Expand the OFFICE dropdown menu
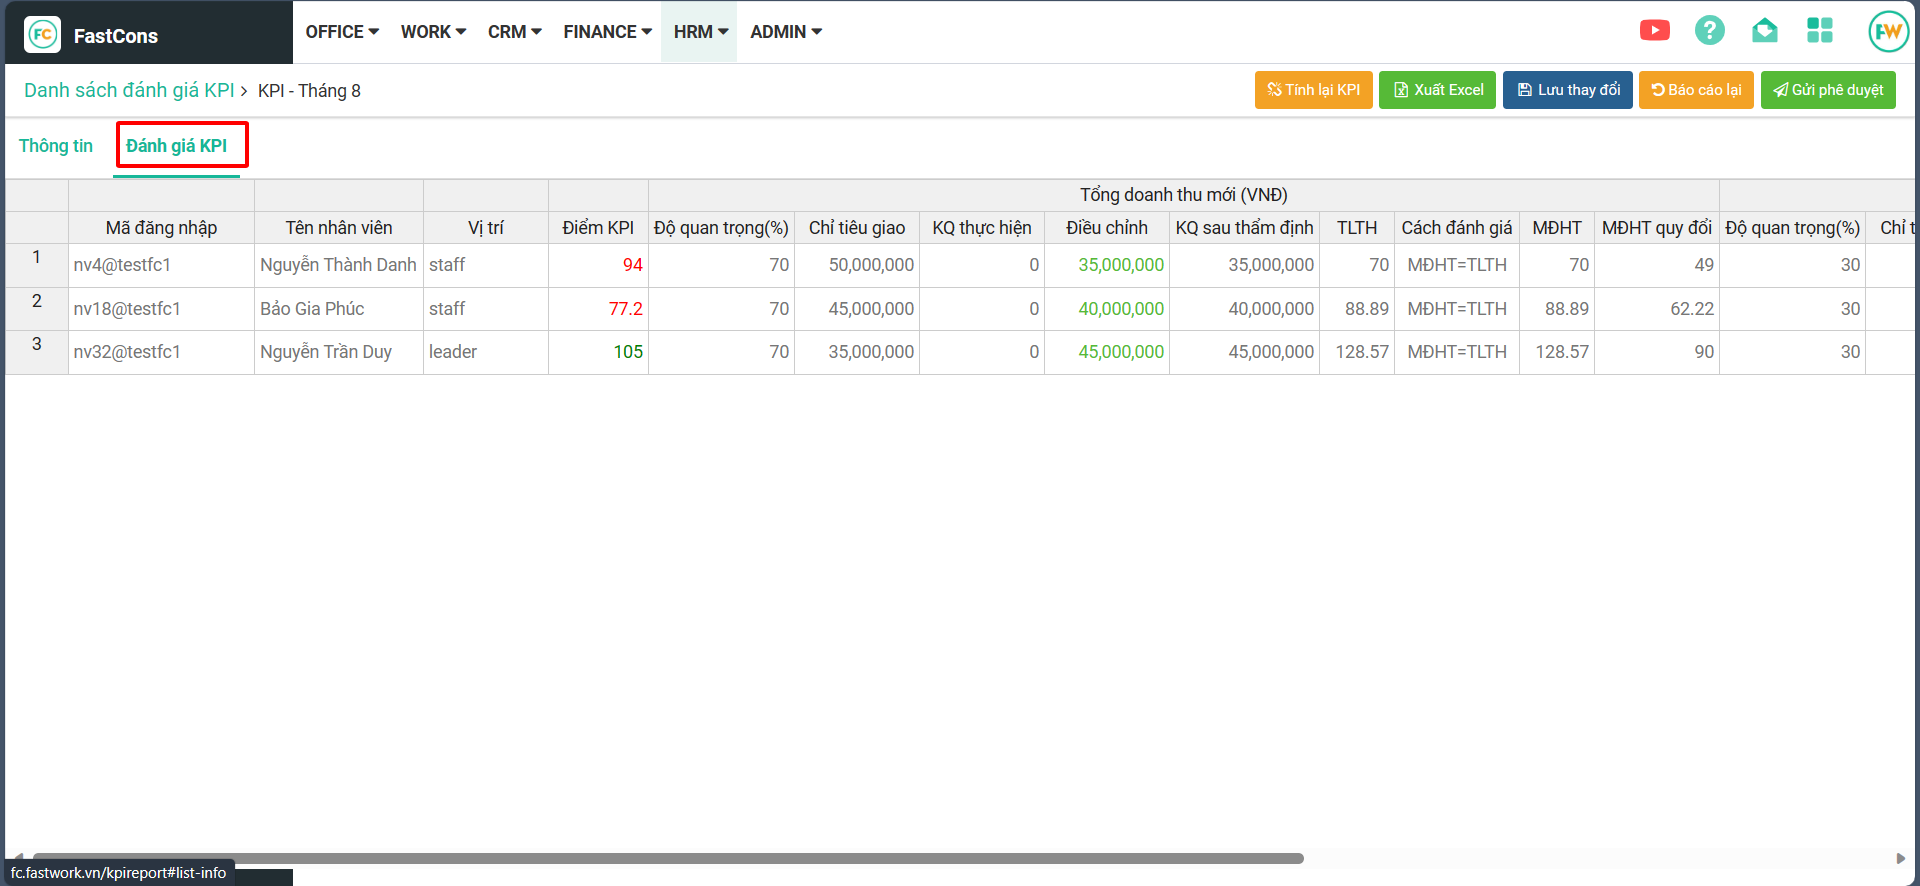Screen dimensions: 1920x886 tap(342, 32)
